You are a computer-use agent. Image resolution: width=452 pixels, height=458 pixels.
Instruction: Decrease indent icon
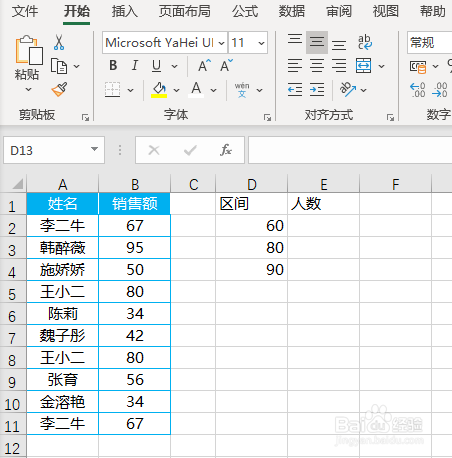(295, 90)
